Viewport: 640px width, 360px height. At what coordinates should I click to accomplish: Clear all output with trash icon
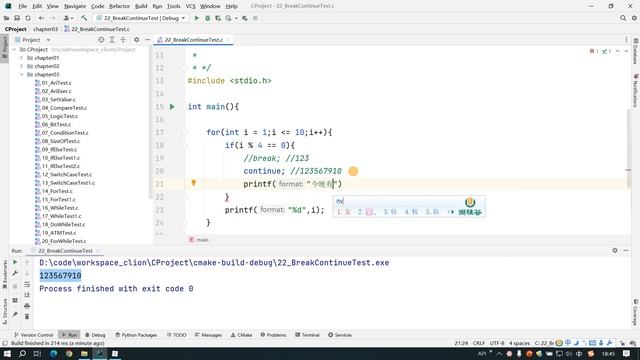point(27,316)
